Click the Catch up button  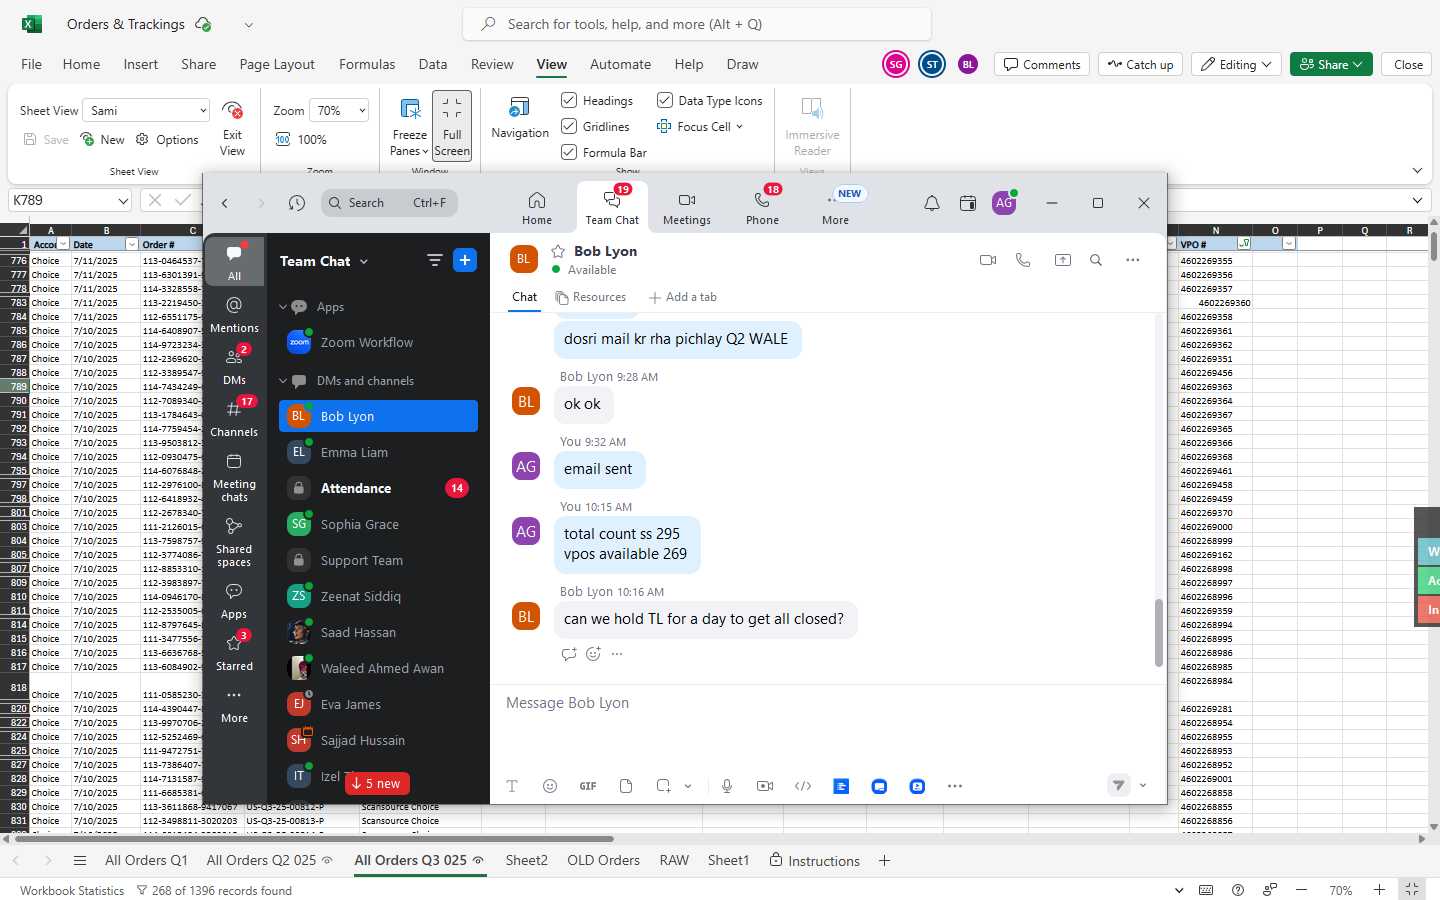(1140, 64)
